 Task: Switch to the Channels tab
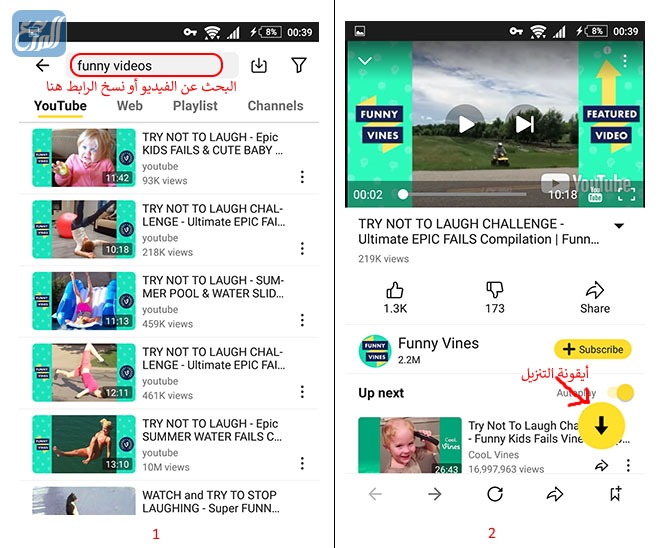tap(275, 105)
